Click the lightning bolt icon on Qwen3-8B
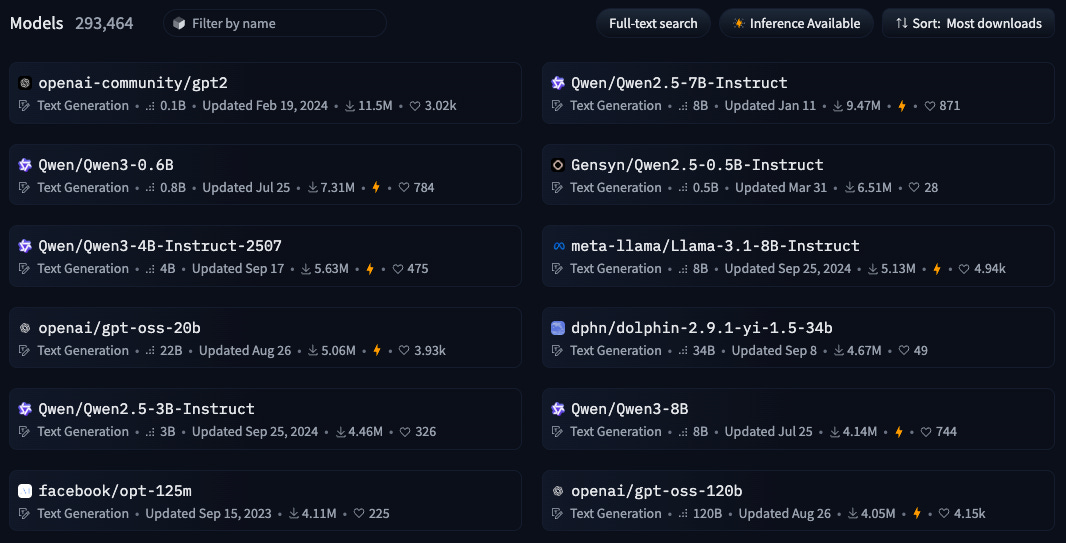 (899, 432)
